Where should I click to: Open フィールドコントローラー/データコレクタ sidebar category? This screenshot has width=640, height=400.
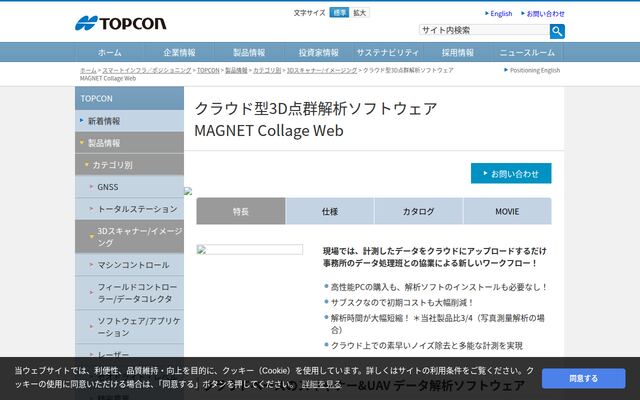[x=129, y=293]
